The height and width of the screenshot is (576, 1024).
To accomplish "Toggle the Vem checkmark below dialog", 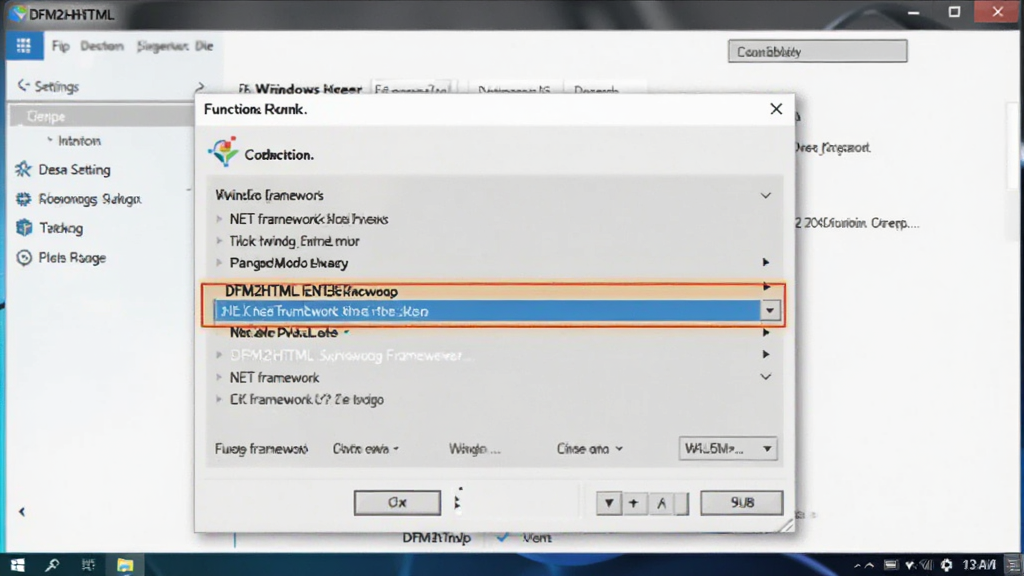I will coord(503,537).
